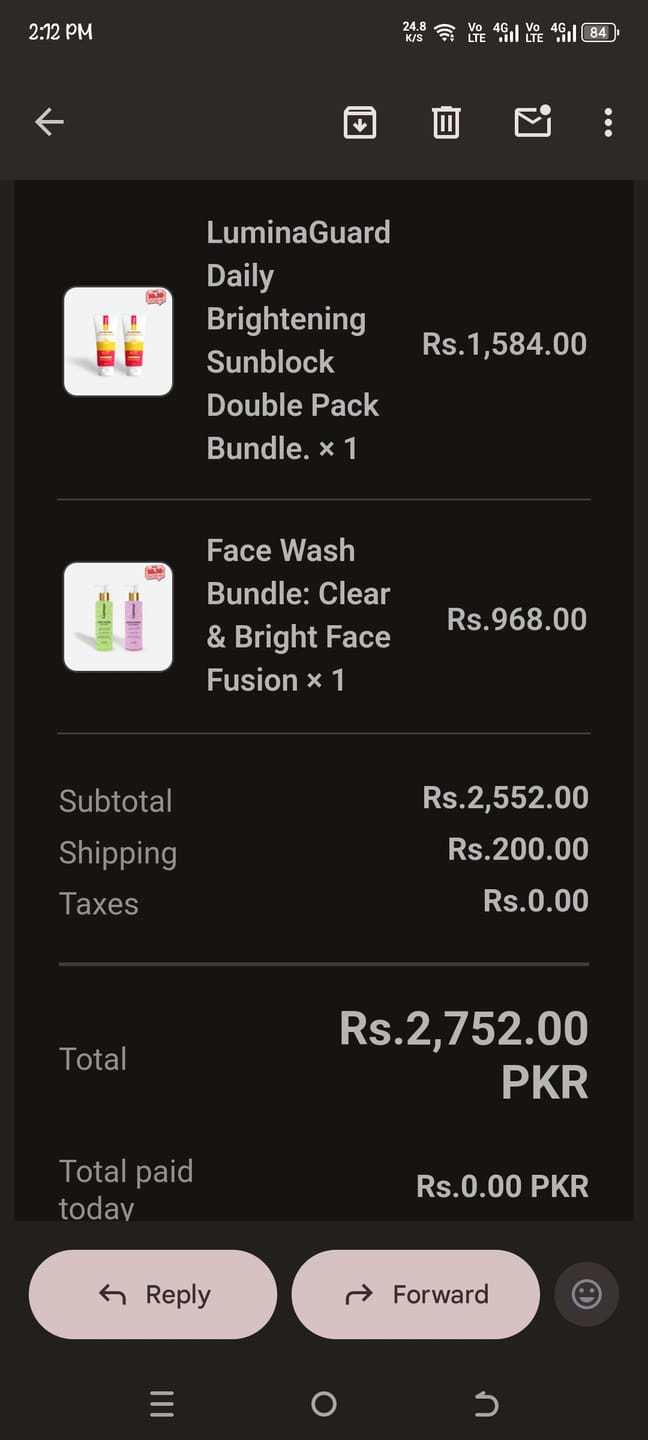Select the Rs.1,584.00 sunblock price
The image size is (648, 1440).
[x=505, y=344]
